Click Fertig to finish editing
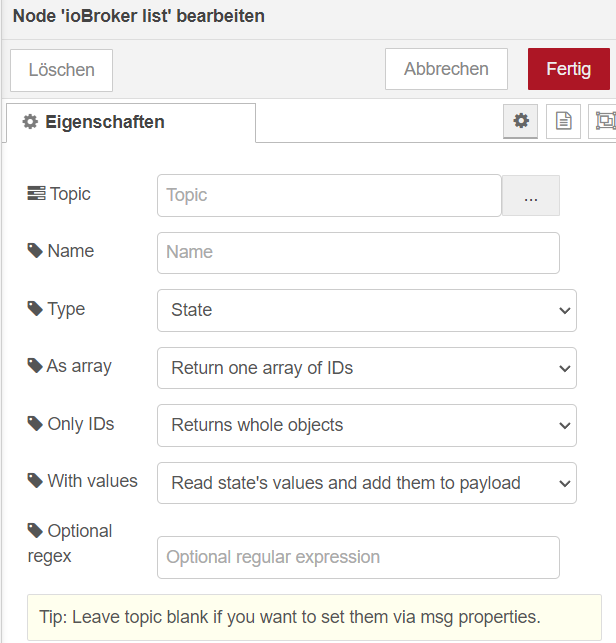Viewport: 616px width, 643px height. (569, 69)
